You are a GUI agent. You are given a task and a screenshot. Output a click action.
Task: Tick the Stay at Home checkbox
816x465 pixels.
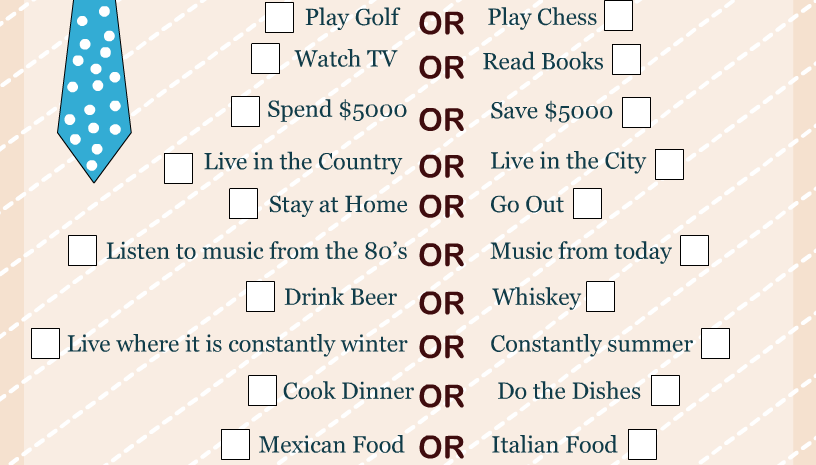click(244, 203)
